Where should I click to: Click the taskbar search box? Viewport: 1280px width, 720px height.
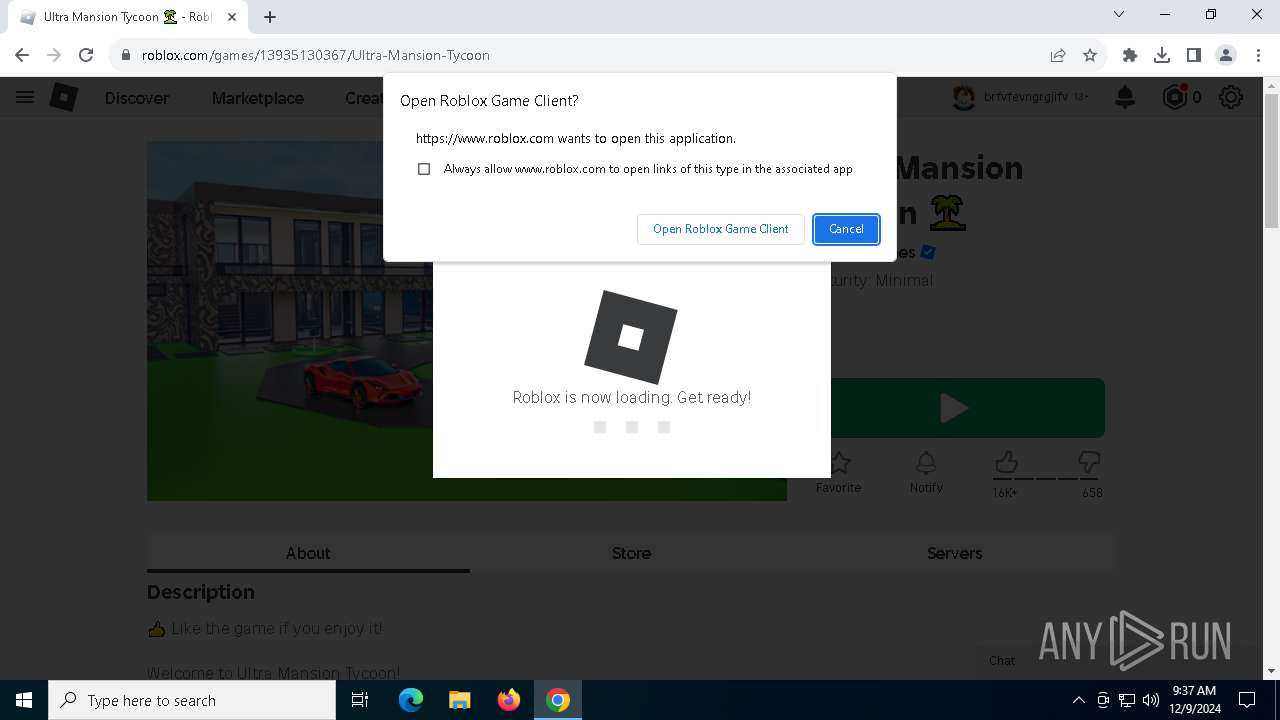(x=192, y=700)
